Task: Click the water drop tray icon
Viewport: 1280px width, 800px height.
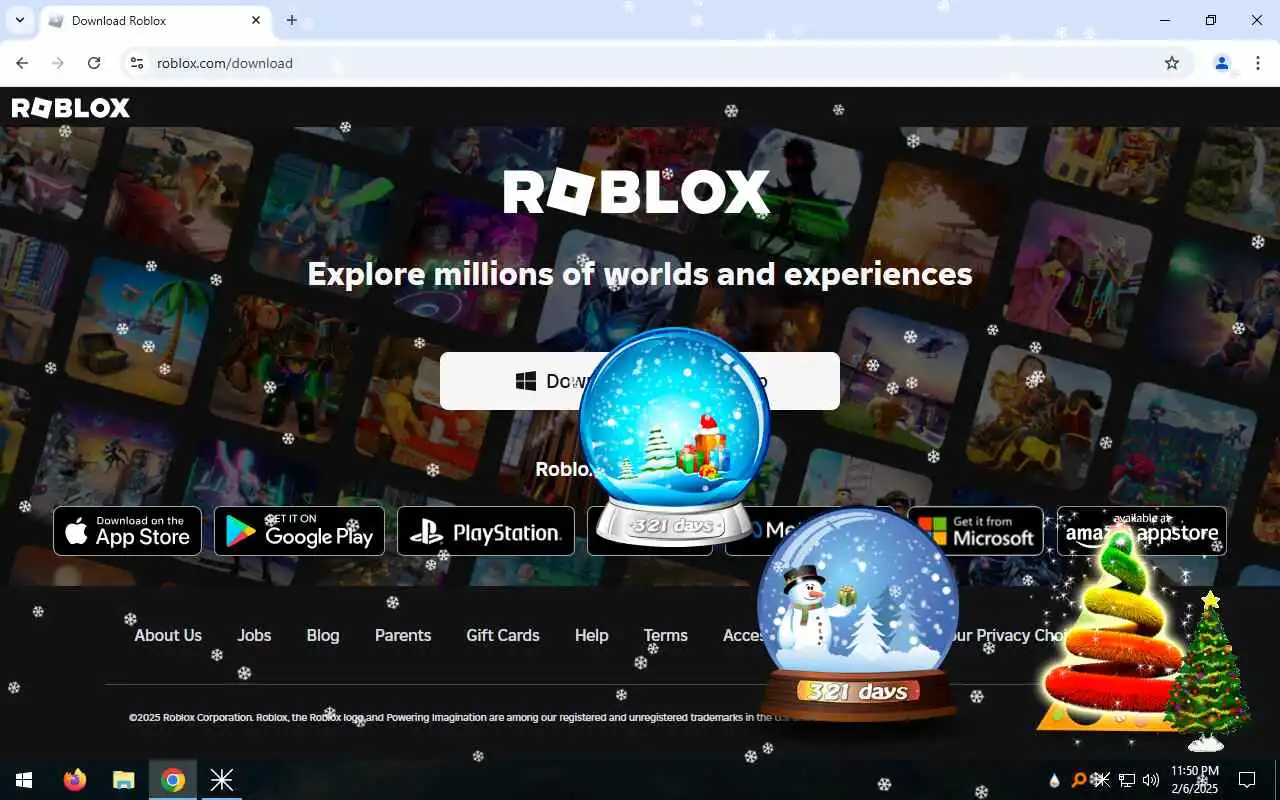Action: coord(1054,780)
